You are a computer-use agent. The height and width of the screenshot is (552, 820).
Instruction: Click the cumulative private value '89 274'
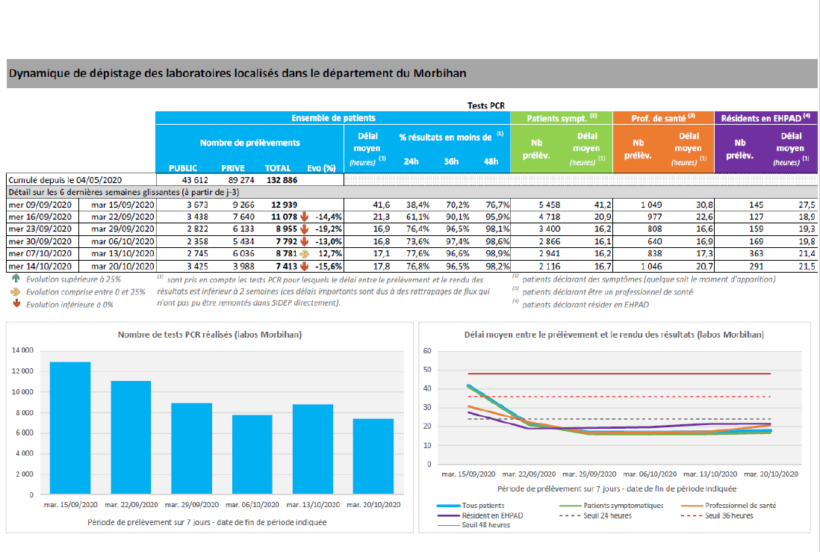pyautogui.click(x=241, y=180)
